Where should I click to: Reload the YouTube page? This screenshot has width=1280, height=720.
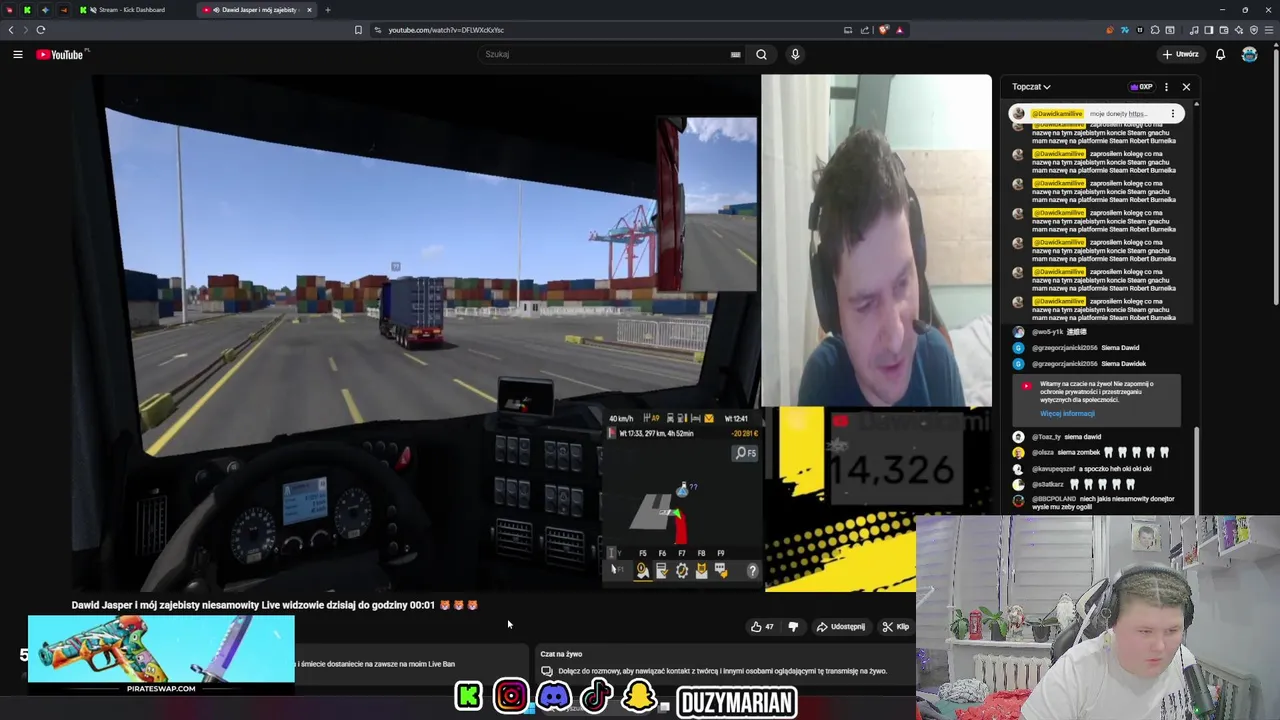click(41, 30)
